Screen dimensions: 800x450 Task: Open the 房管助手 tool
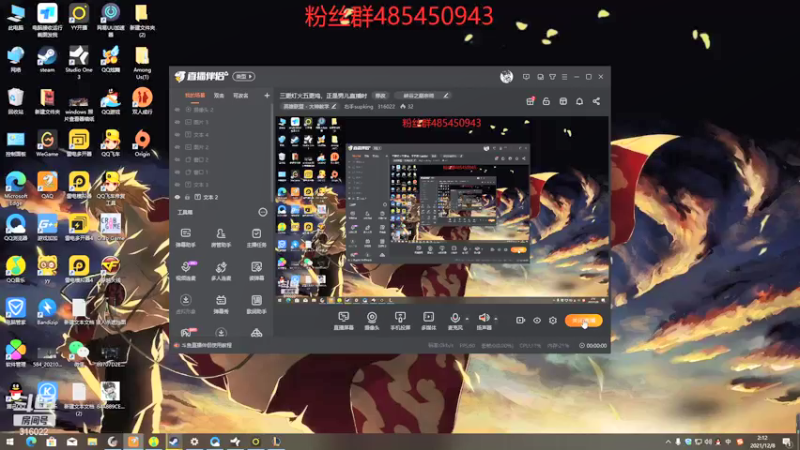[221, 237]
